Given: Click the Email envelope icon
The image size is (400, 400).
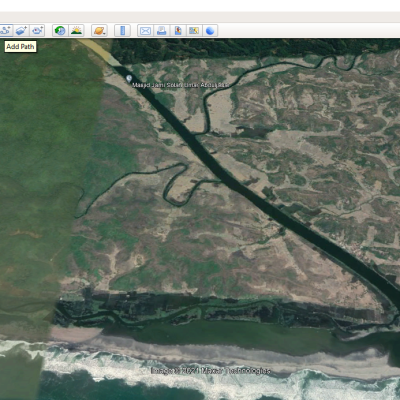Looking at the screenshot, I should tap(145, 31).
